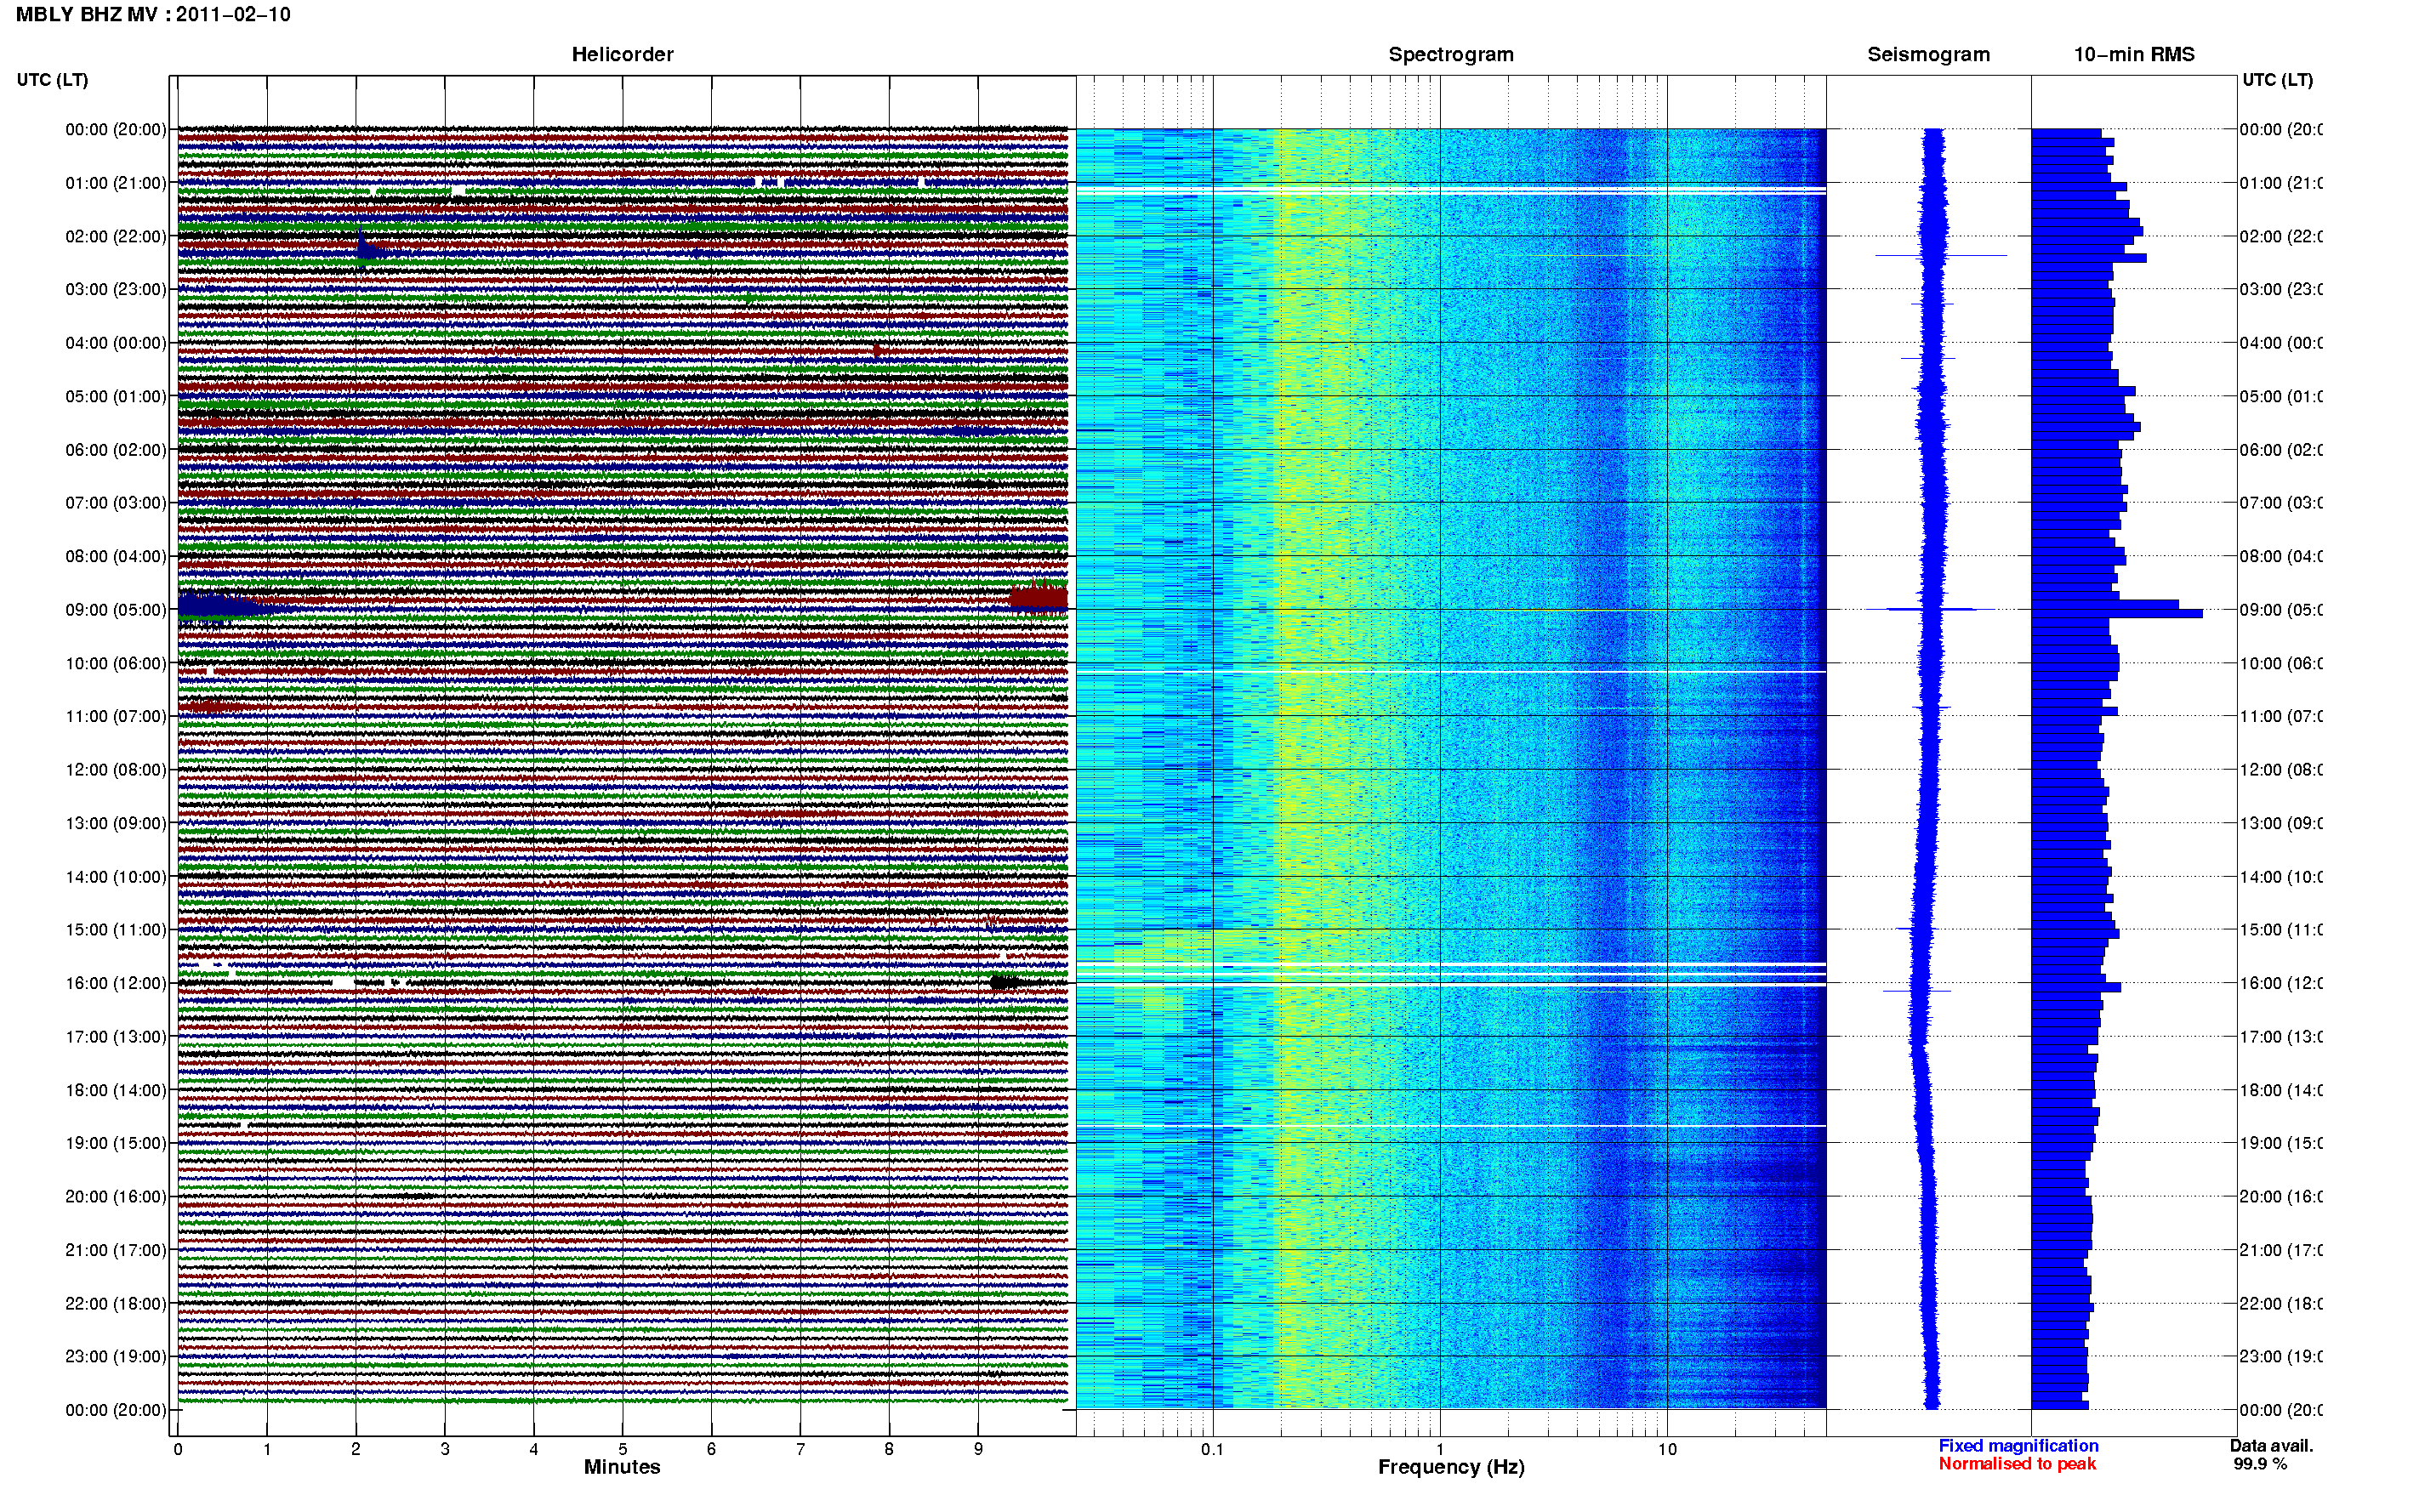The height and width of the screenshot is (1512, 2419).
Task: Click the left '06:00 (02:00)' time label
Action: click(116, 450)
